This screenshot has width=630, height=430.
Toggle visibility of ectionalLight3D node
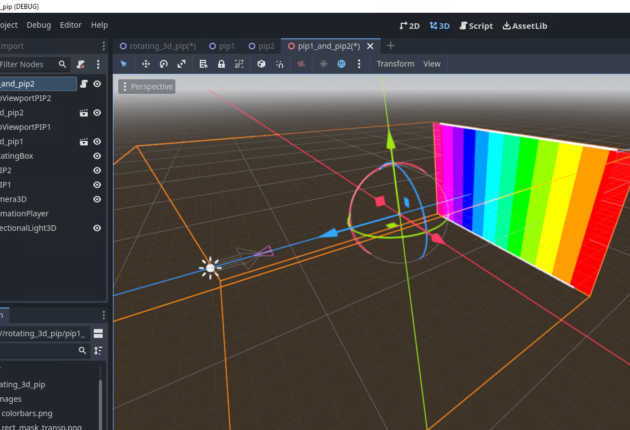coord(97,228)
